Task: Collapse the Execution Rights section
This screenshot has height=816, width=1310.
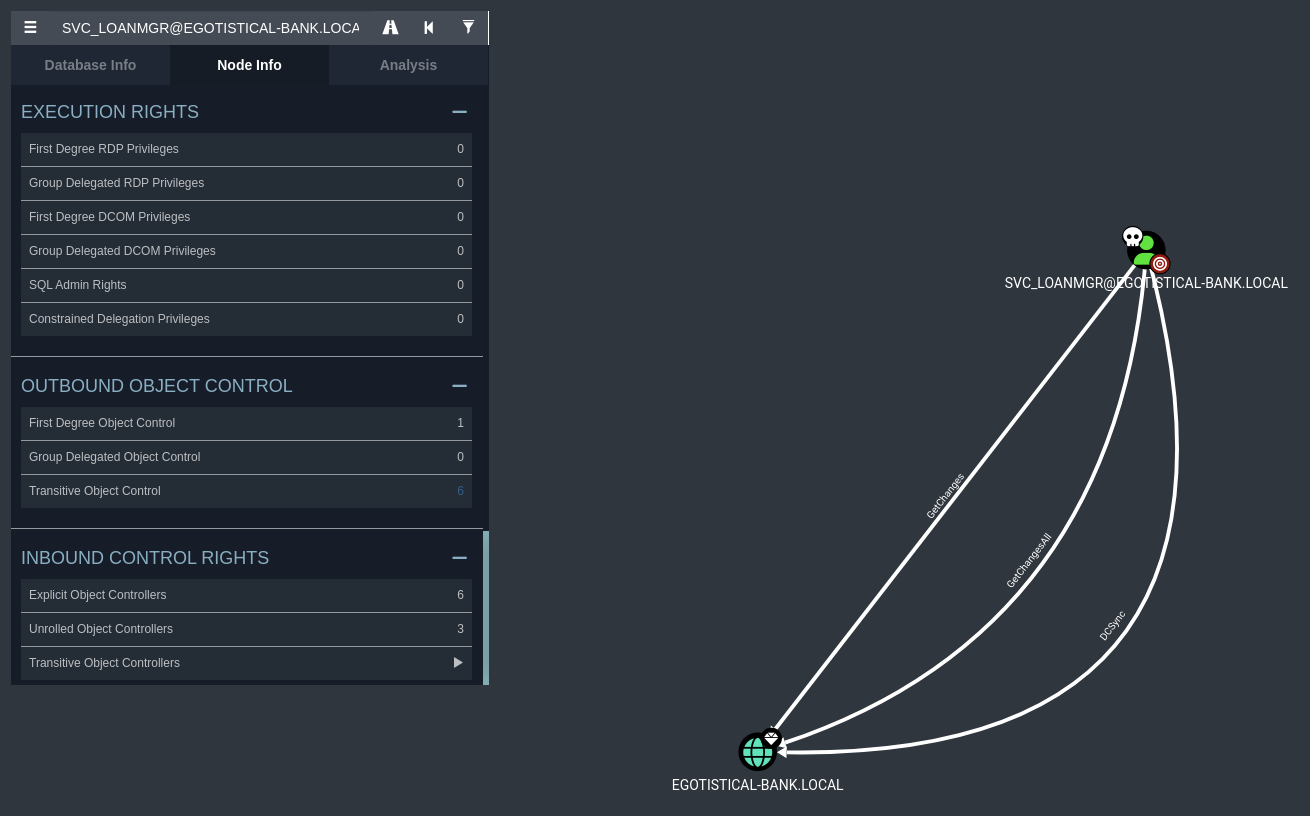Action: click(x=459, y=112)
